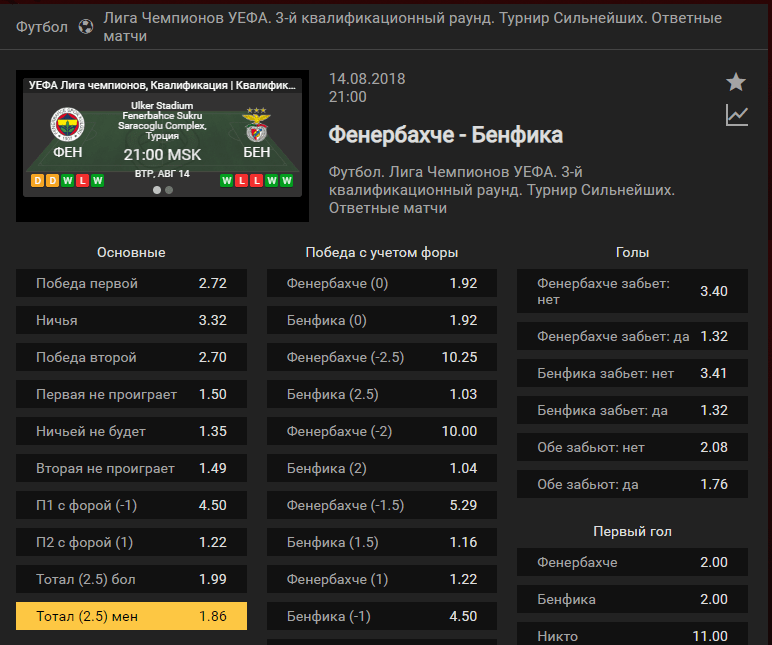Click the Fenerbahce club logo

click(x=67, y=124)
